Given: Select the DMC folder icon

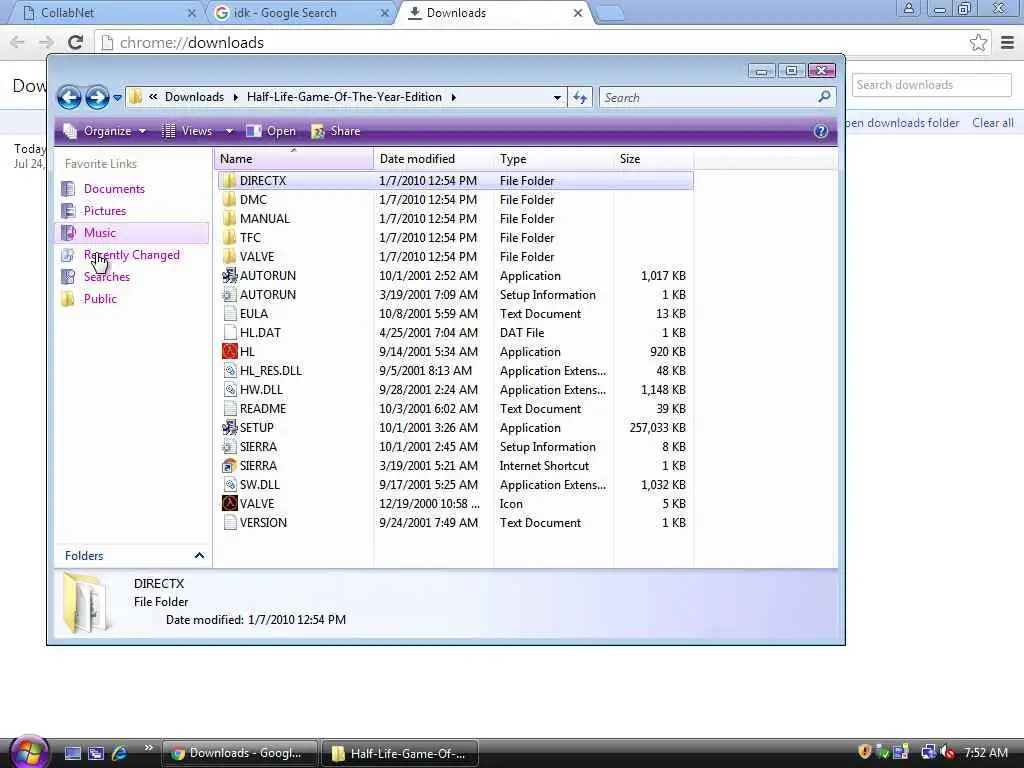Looking at the screenshot, I should click(229, 200).
